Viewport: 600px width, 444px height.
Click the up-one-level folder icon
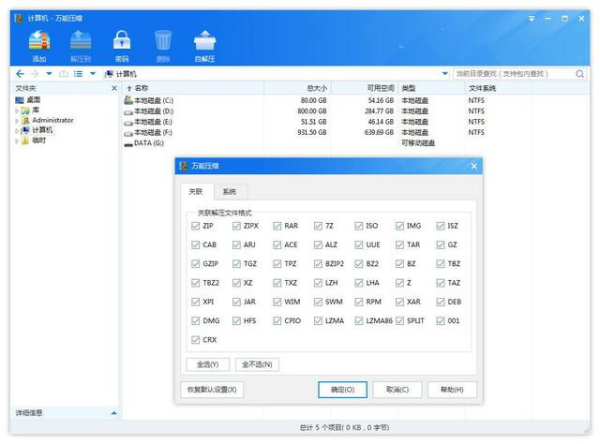coord(64,73)
